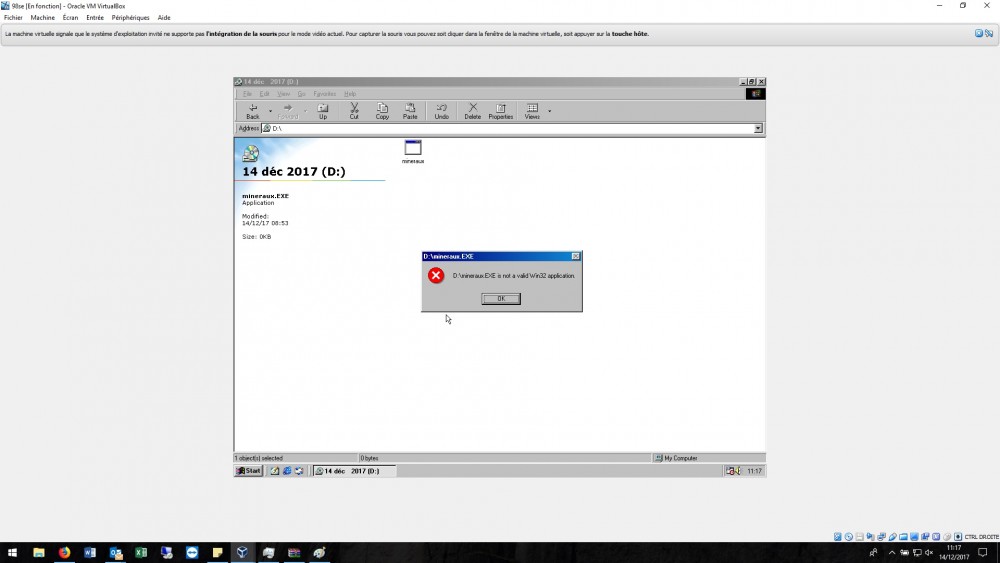Open the Go menu in Explorer

301,94
